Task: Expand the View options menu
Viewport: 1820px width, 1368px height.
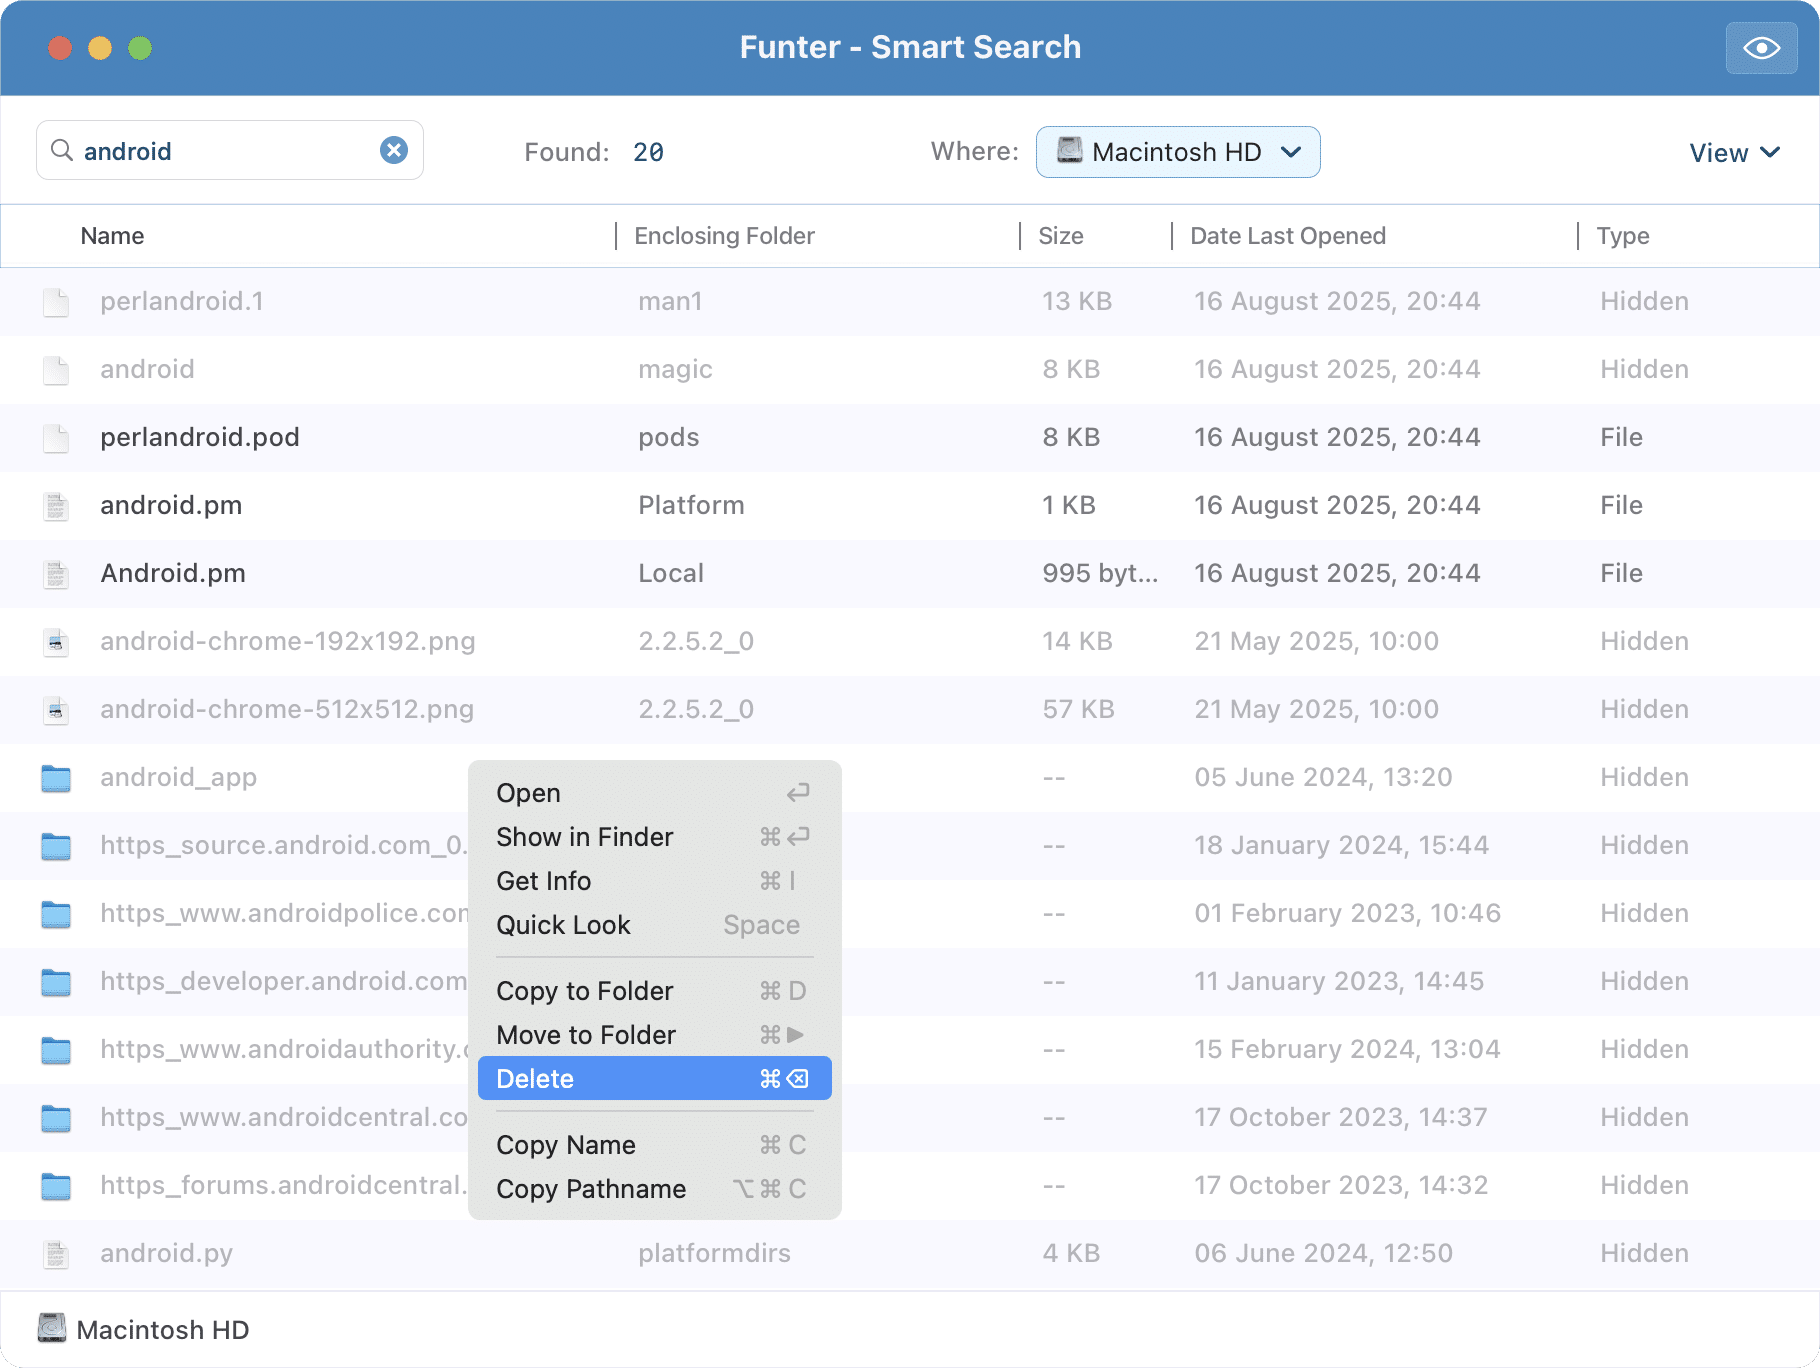Action: [1734, 153]
